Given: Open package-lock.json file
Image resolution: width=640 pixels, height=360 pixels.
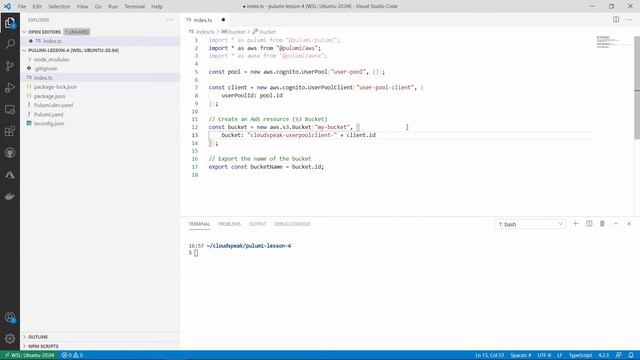Looking at the screenshot, I should [x=56, y=87].
